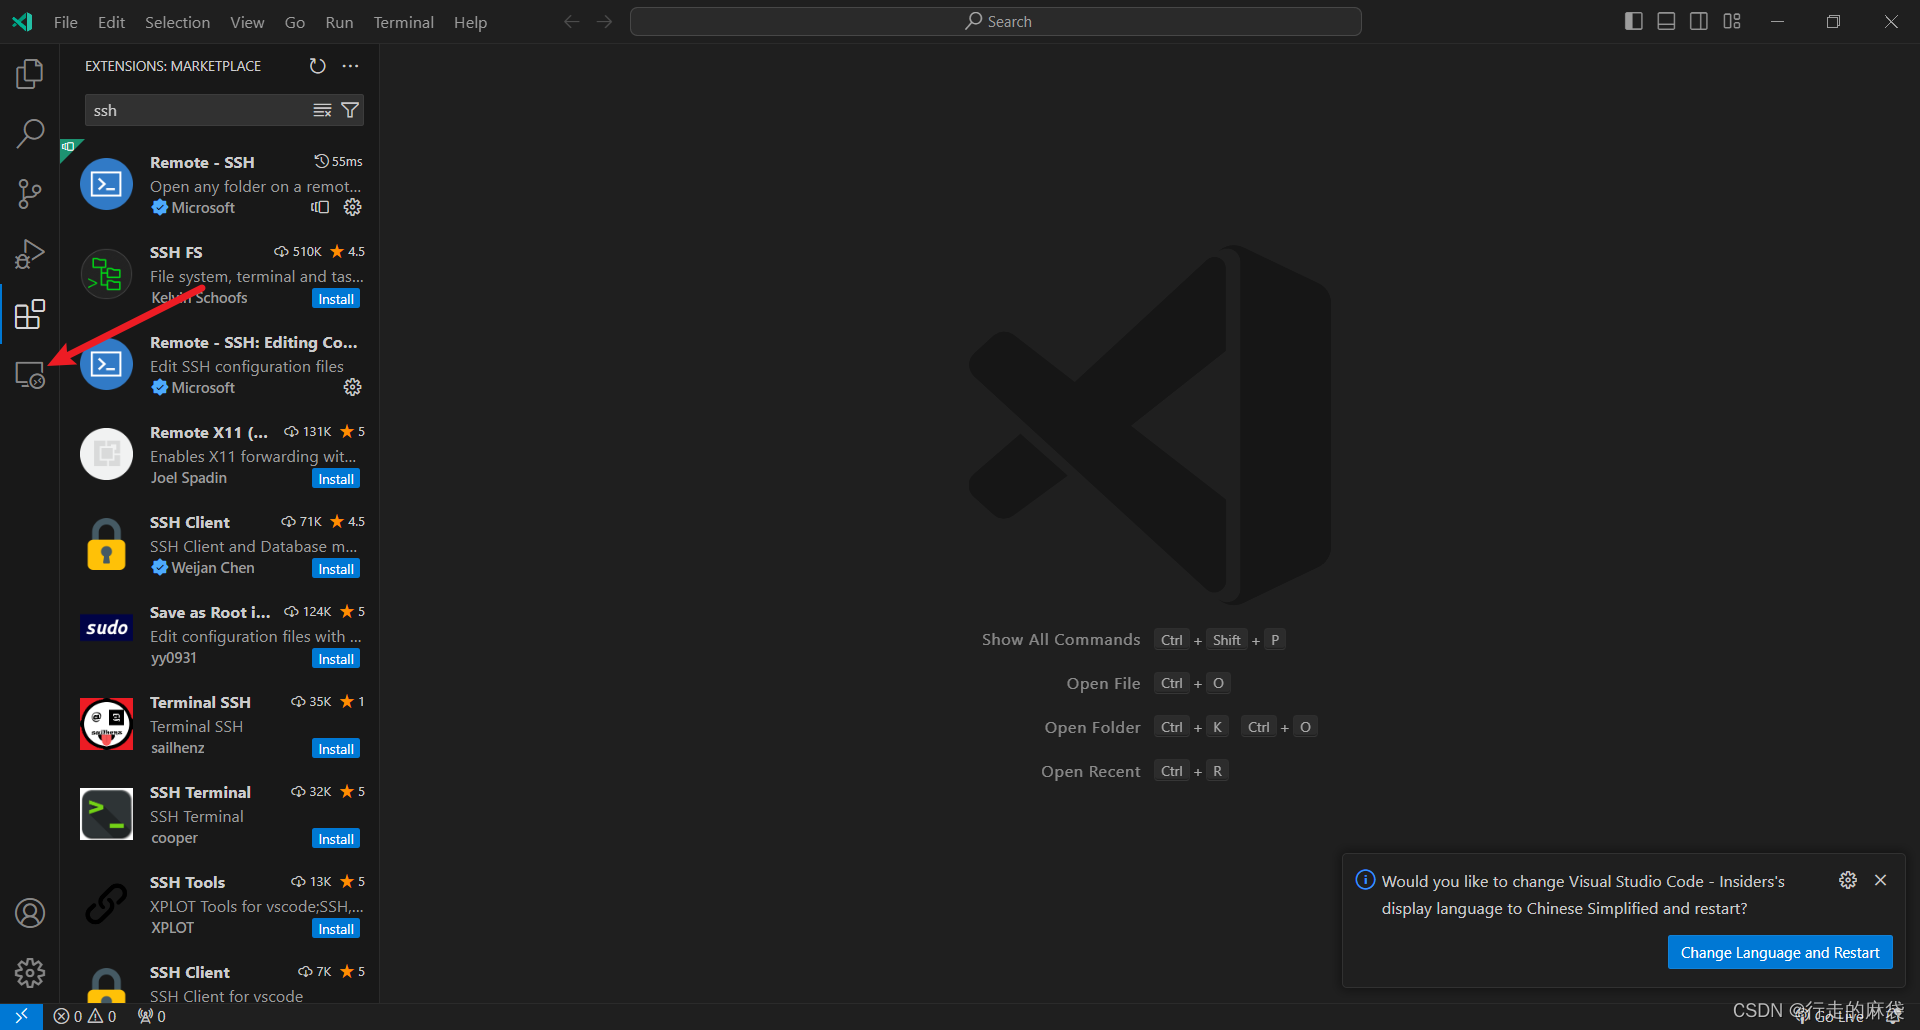
Task: Open the Selection menu
Action: point(177,22)
